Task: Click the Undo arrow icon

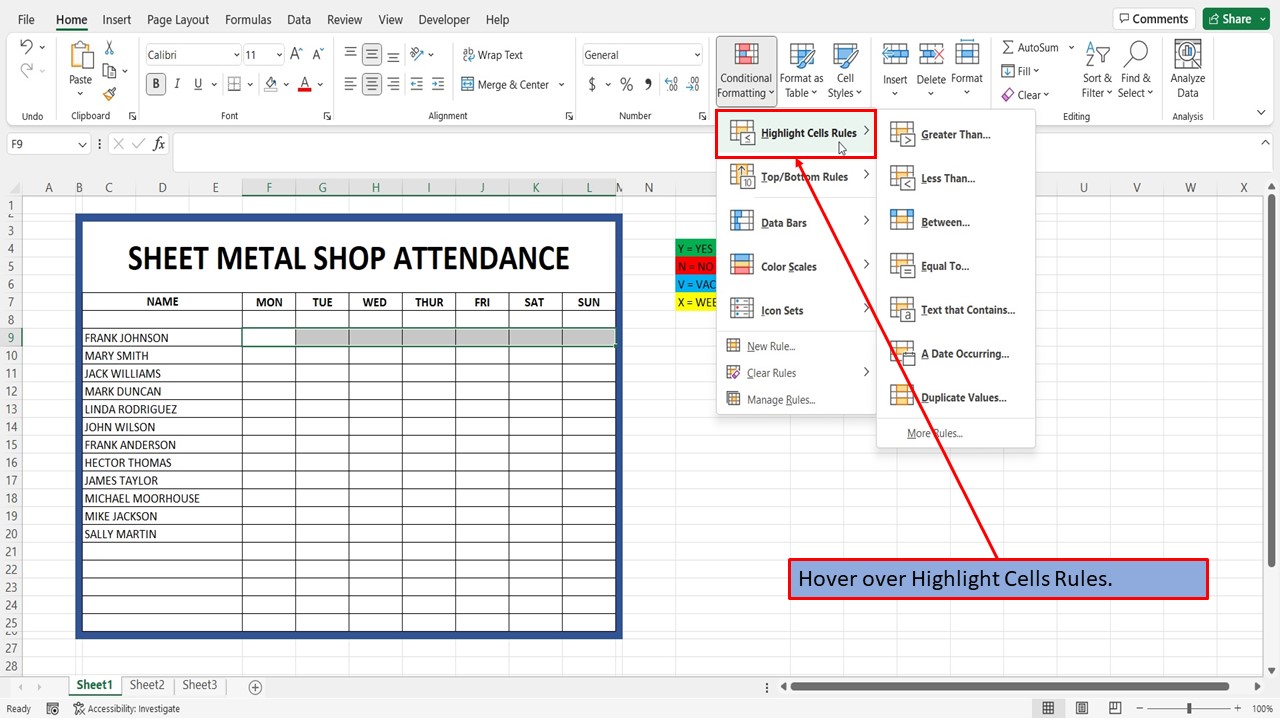Action: (27, 47)
